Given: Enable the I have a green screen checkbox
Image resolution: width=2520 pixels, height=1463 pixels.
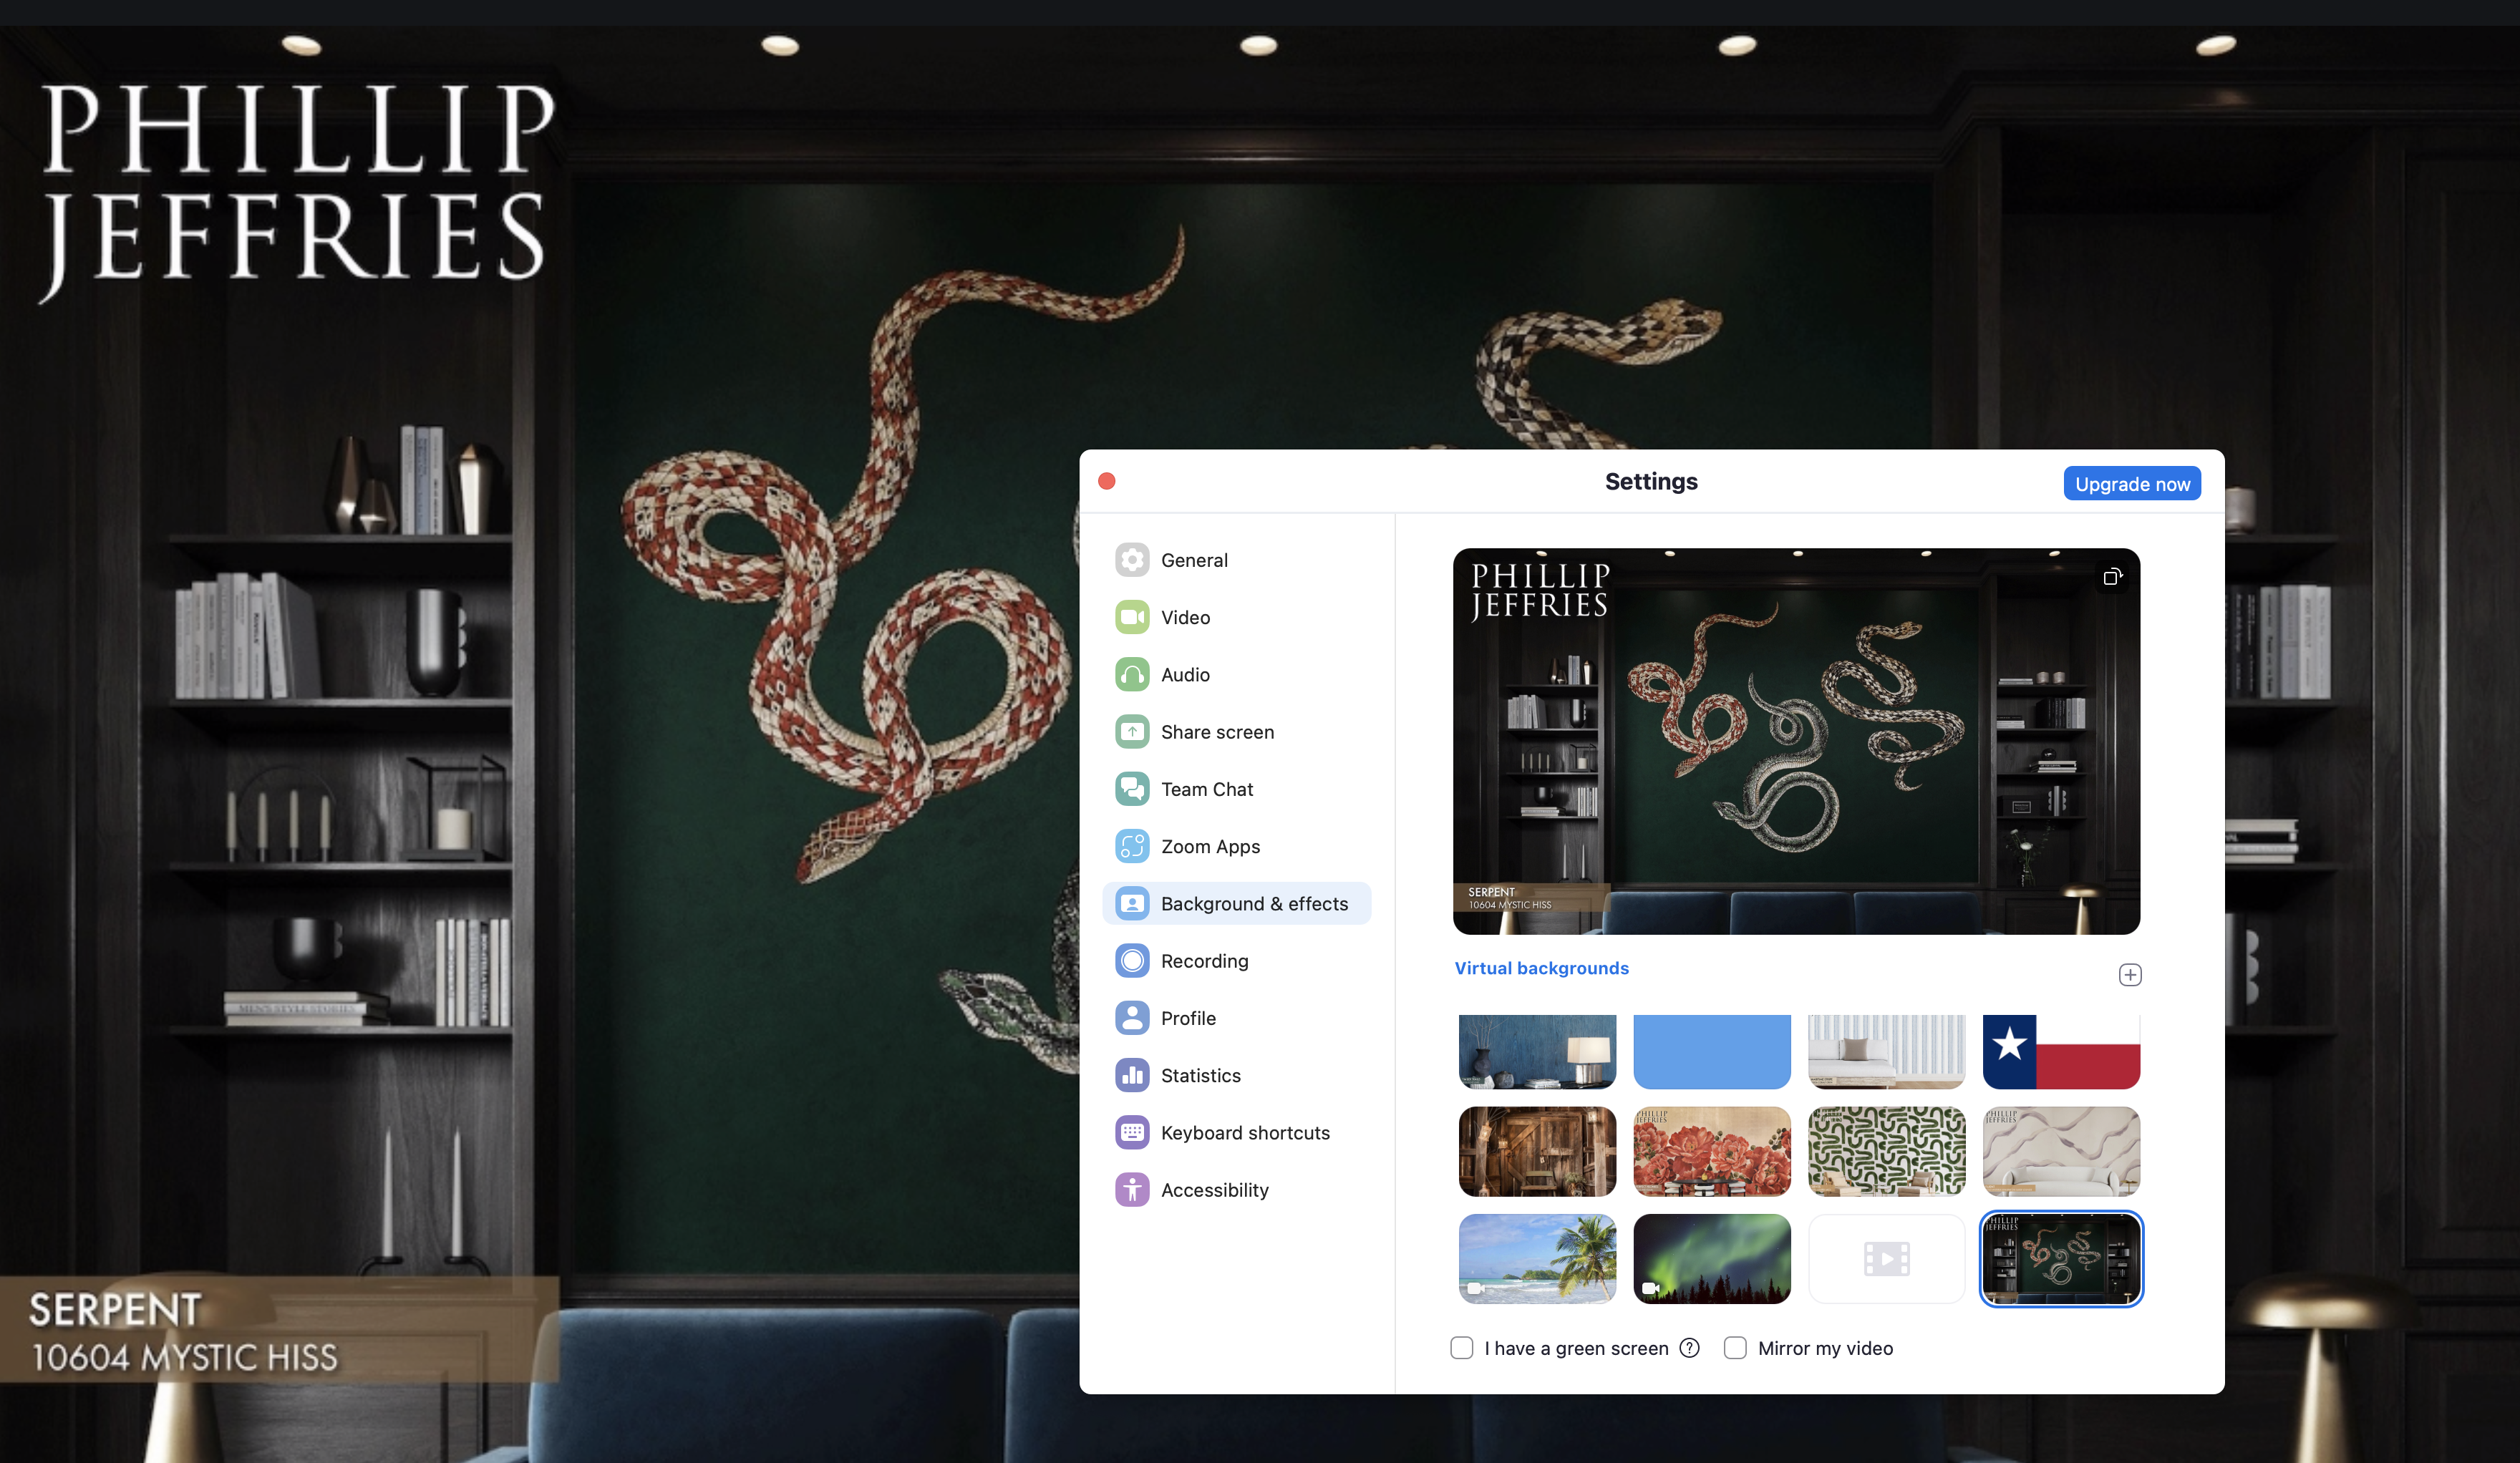Looking at the screenshot, I should click(x=1463, y=1348).
